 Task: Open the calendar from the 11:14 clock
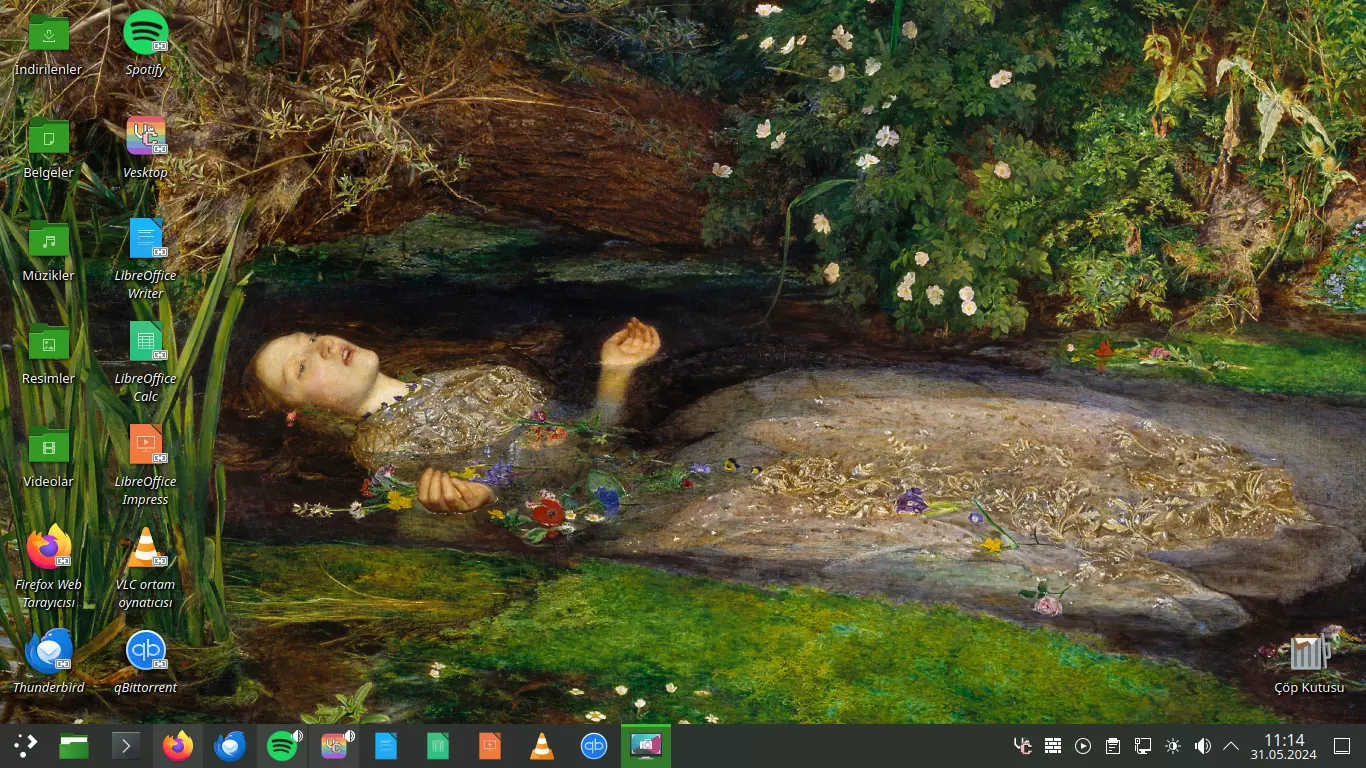[x=1284, y=746]
